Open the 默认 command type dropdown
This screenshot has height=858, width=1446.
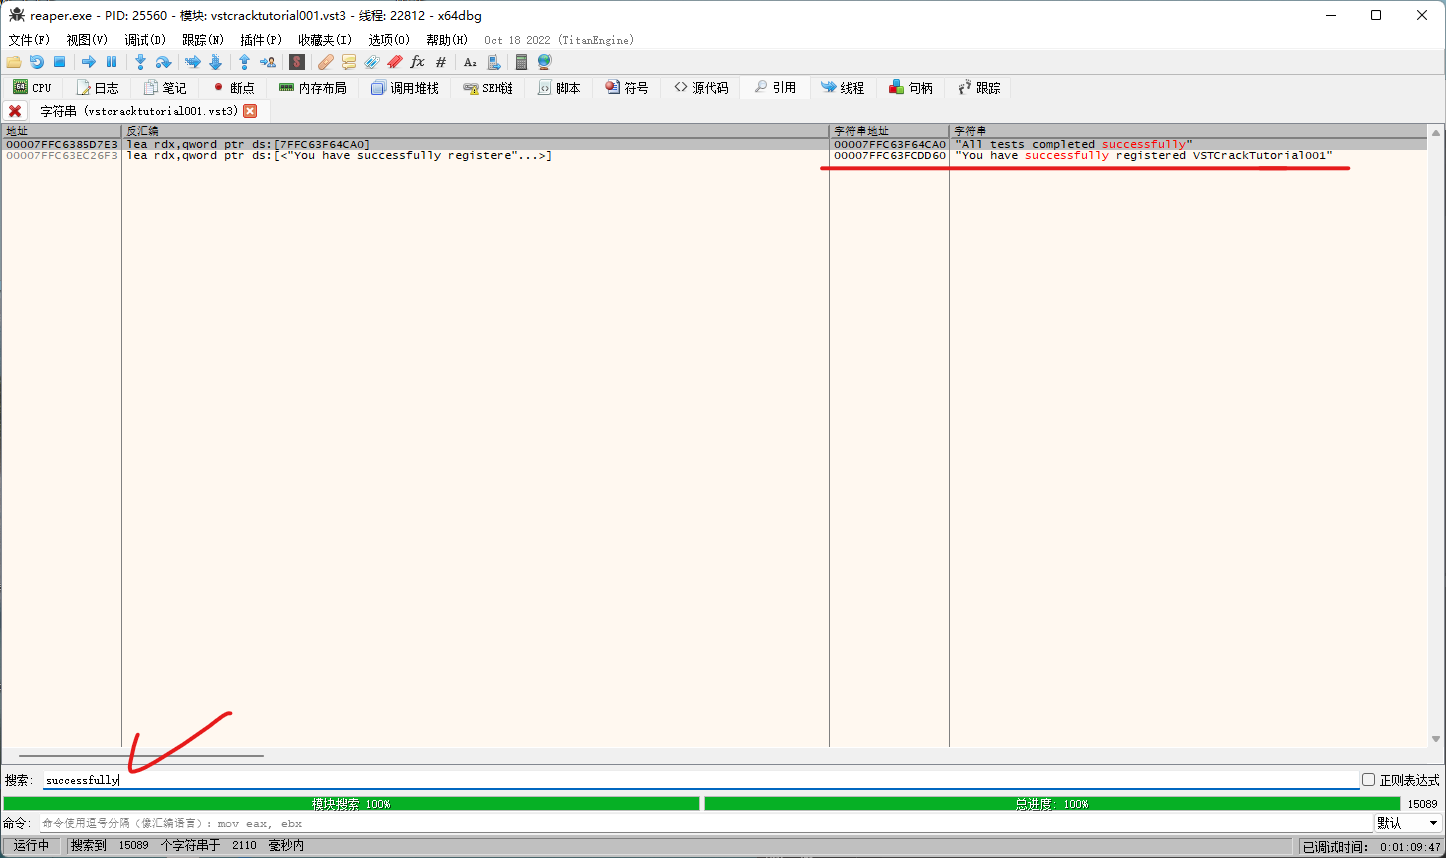[1408, 823]
